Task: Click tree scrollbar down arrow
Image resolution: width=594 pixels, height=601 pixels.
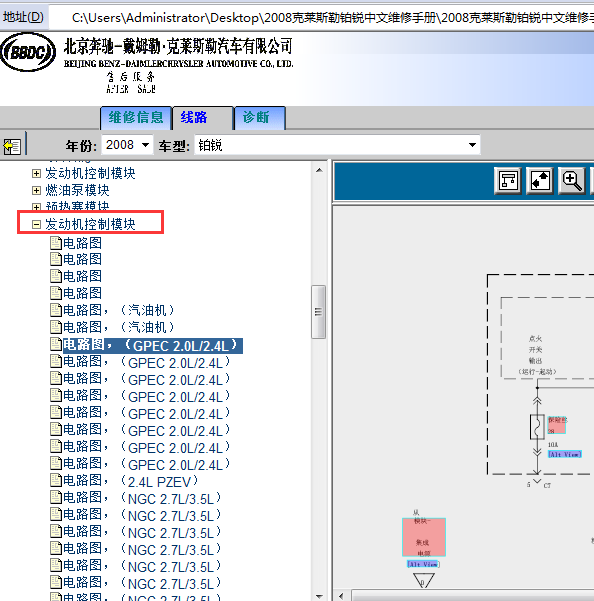Action: pos(319,596)
